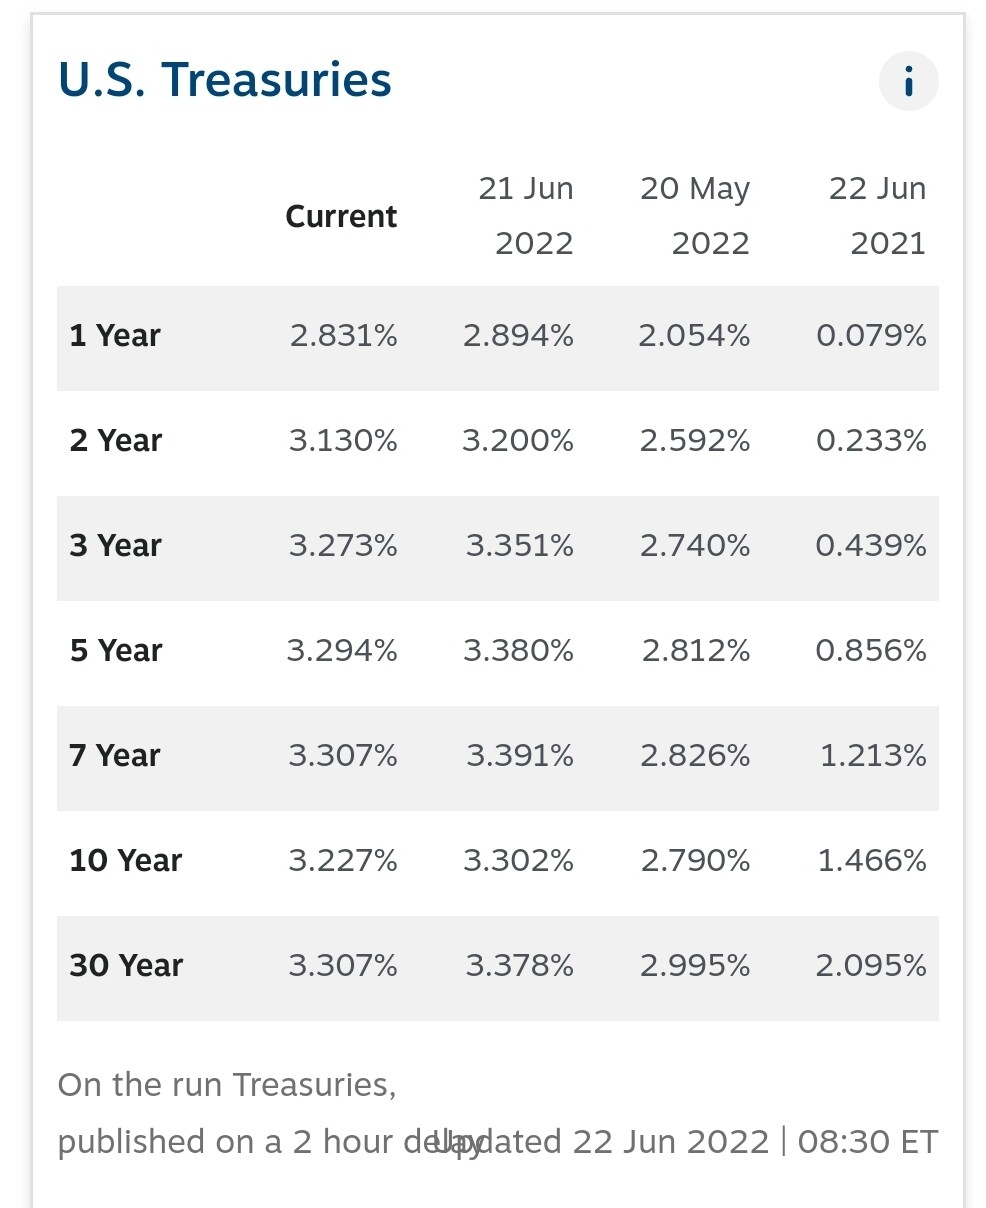
Task: Click the 30 Year 2.095% value
Action: coord(871,966)
